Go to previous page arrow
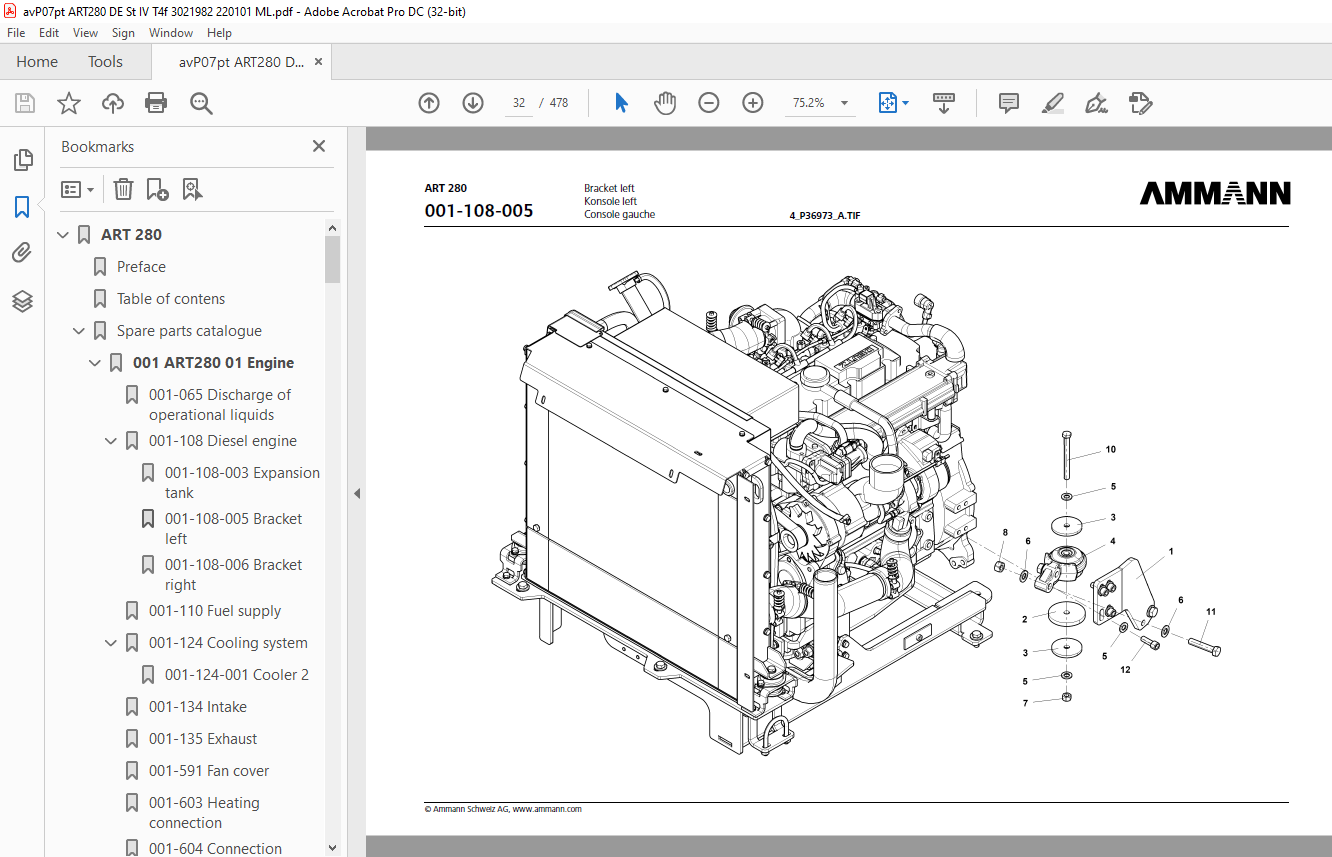 [429, 103]
